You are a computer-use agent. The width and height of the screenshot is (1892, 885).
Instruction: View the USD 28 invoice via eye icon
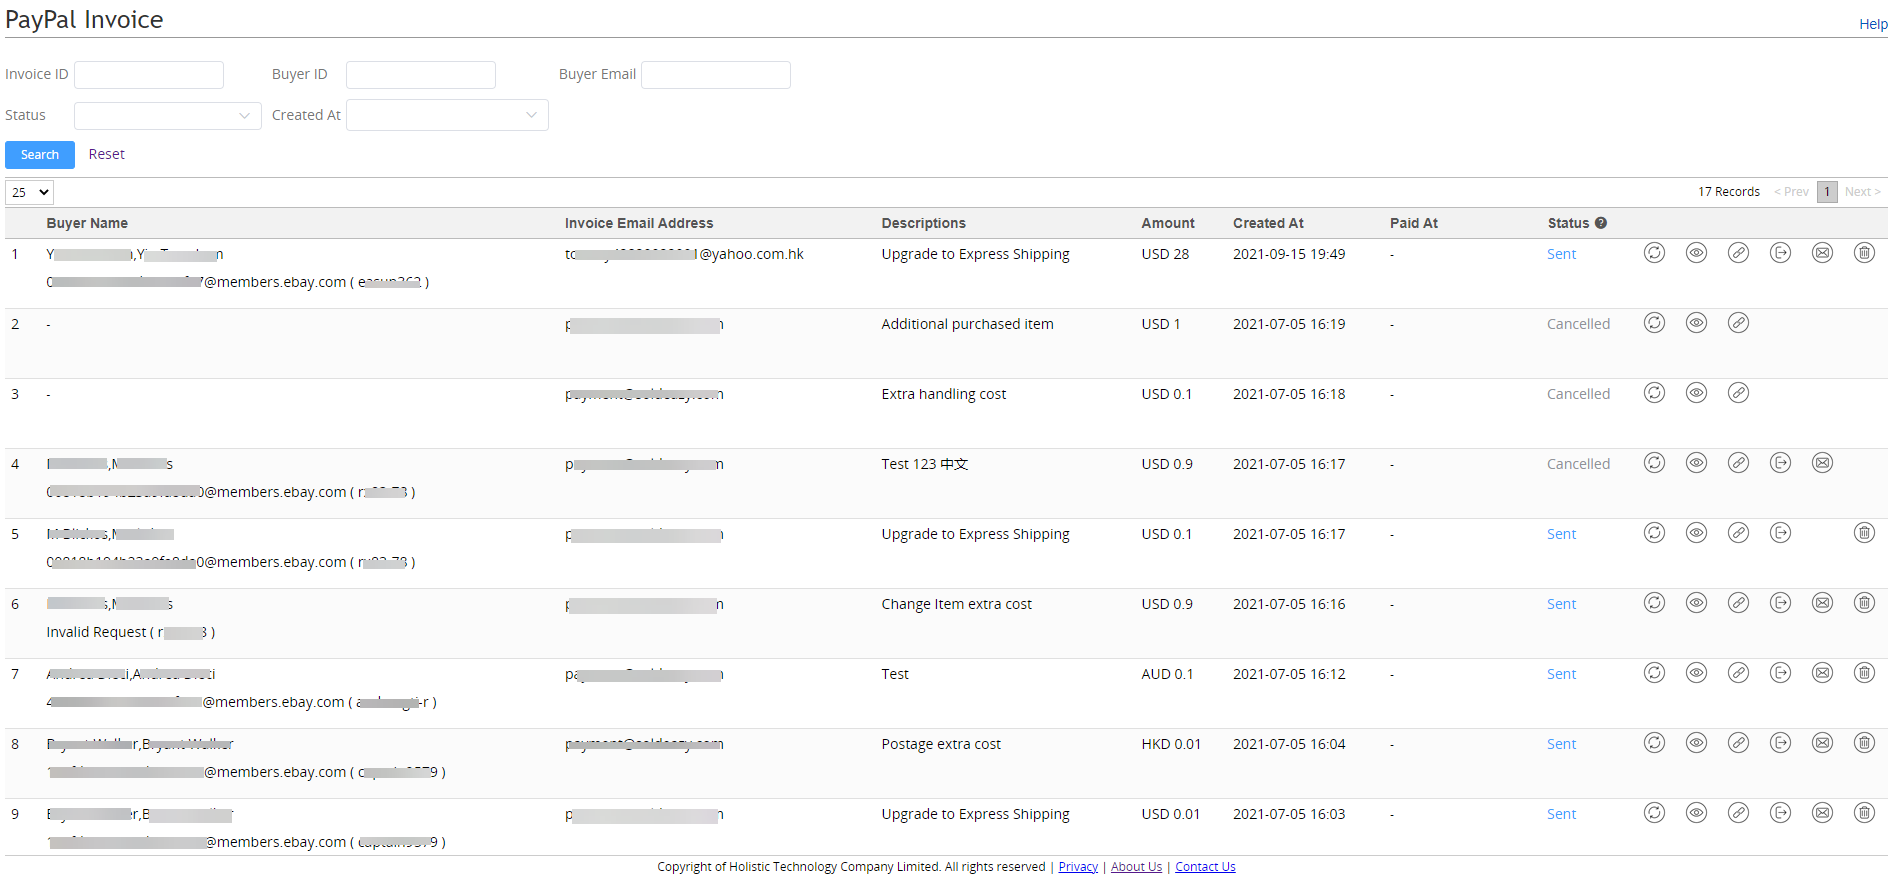click(1697, 253)
